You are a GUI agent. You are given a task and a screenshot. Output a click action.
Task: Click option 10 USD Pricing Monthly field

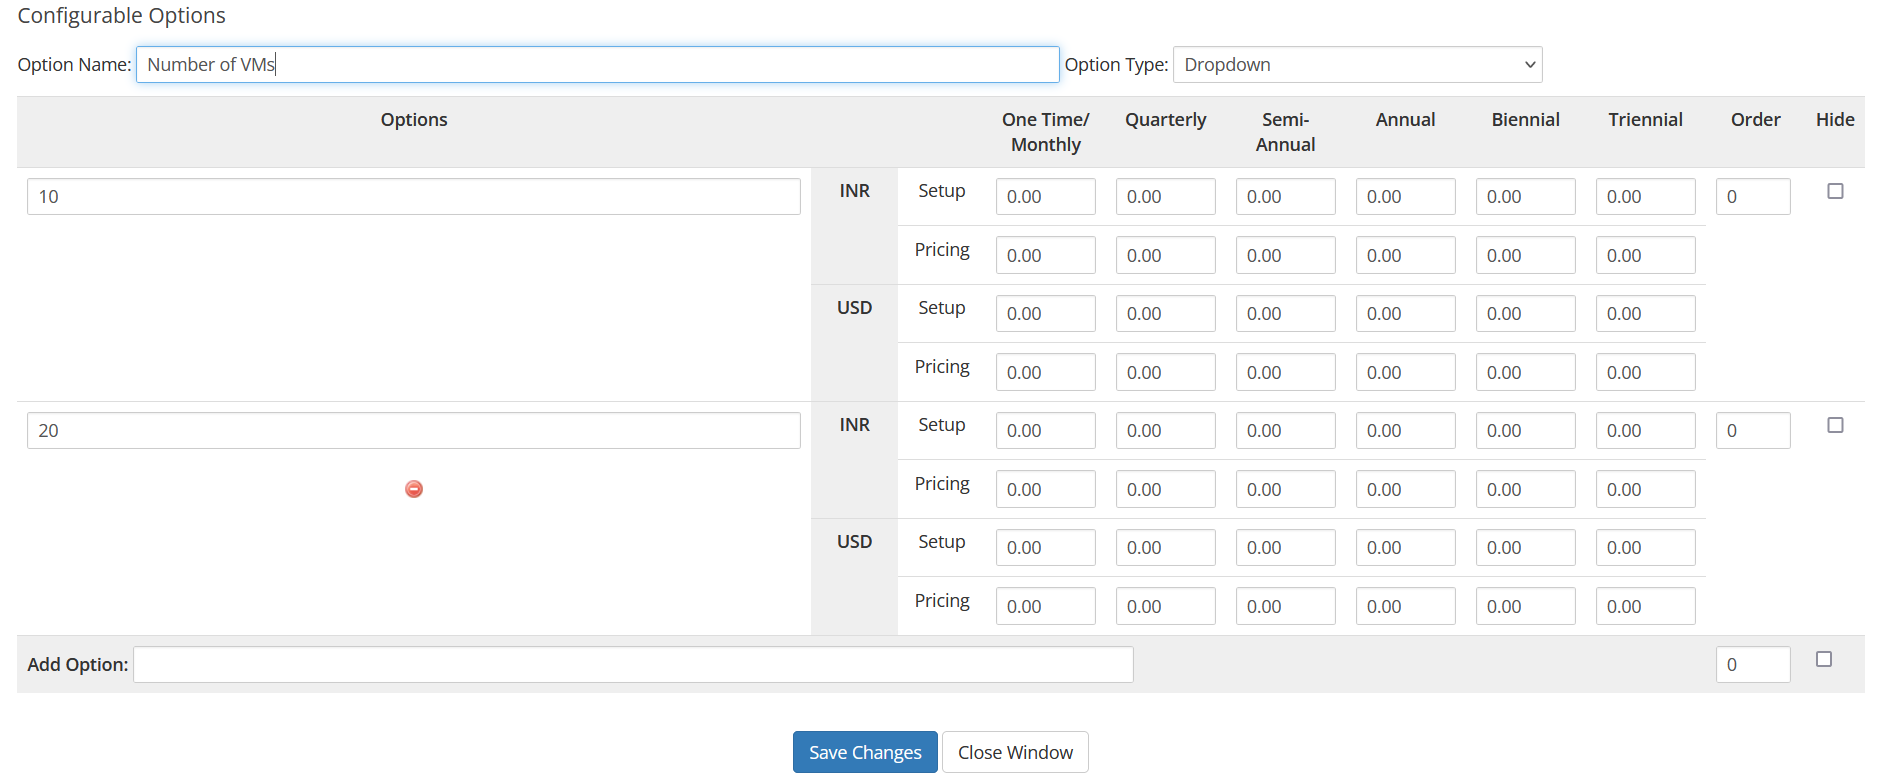click(x=1045, y=372)
